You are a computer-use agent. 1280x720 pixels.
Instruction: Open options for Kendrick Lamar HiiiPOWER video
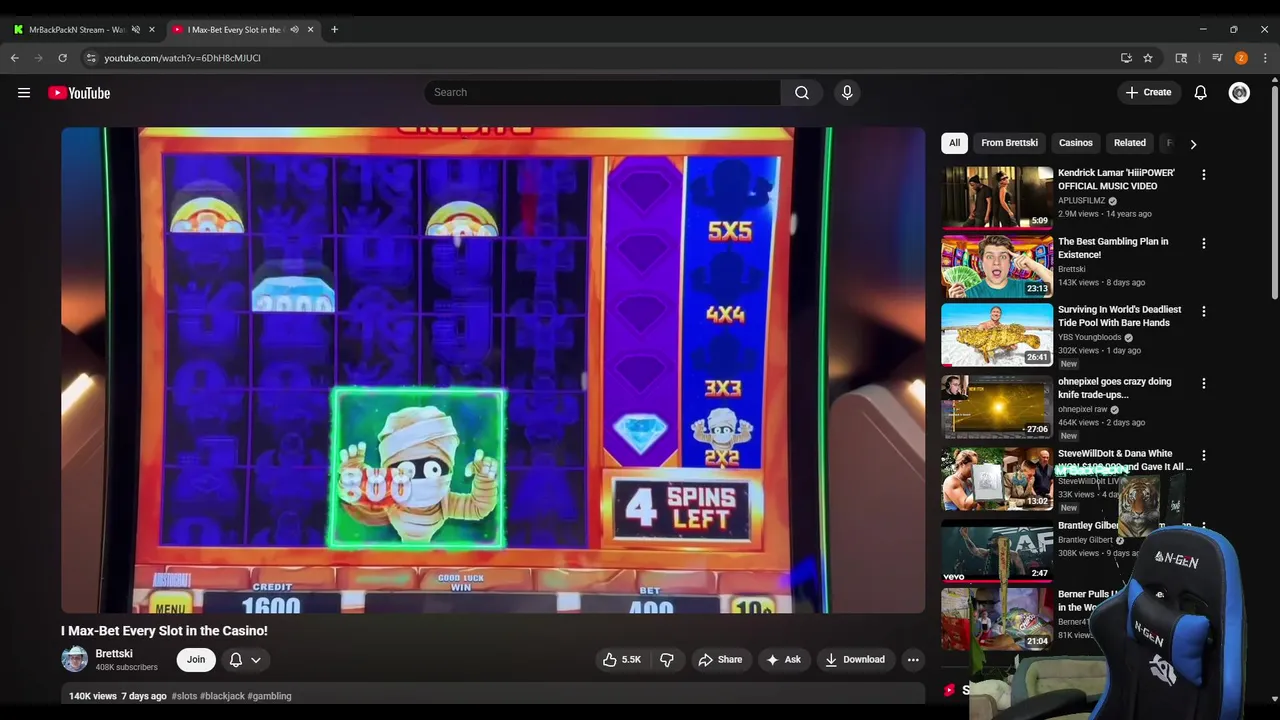(1204, 174)
